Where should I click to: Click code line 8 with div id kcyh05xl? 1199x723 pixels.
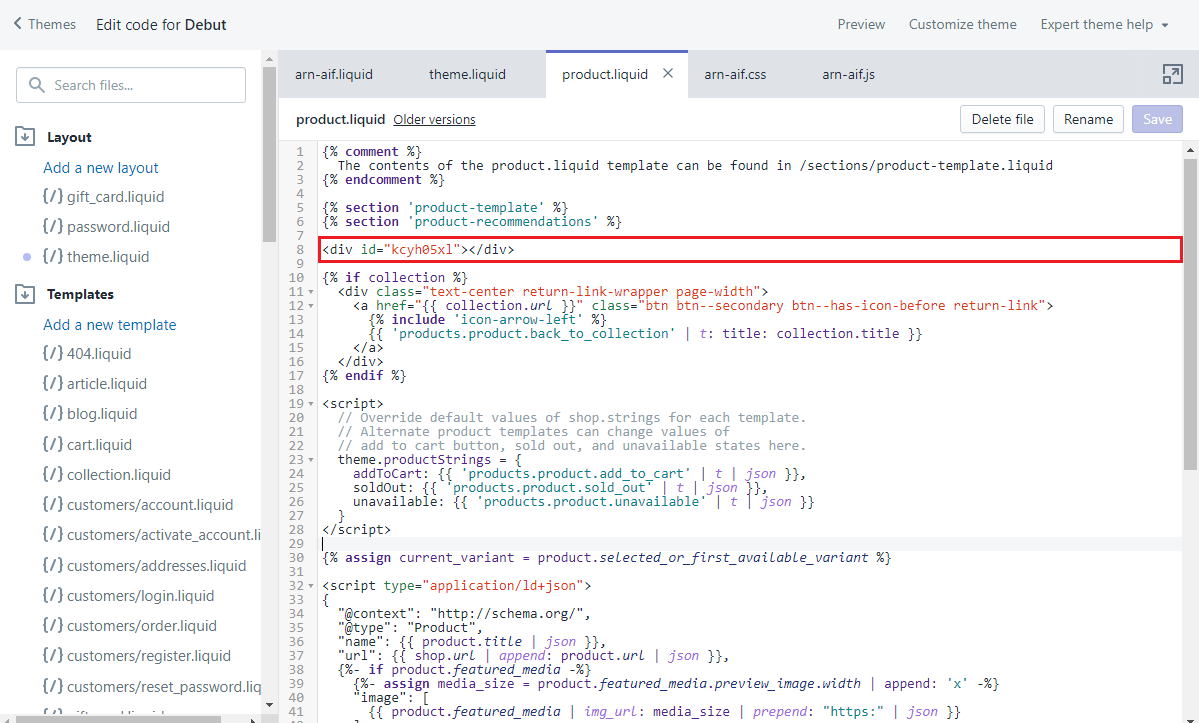pos(750,250)
